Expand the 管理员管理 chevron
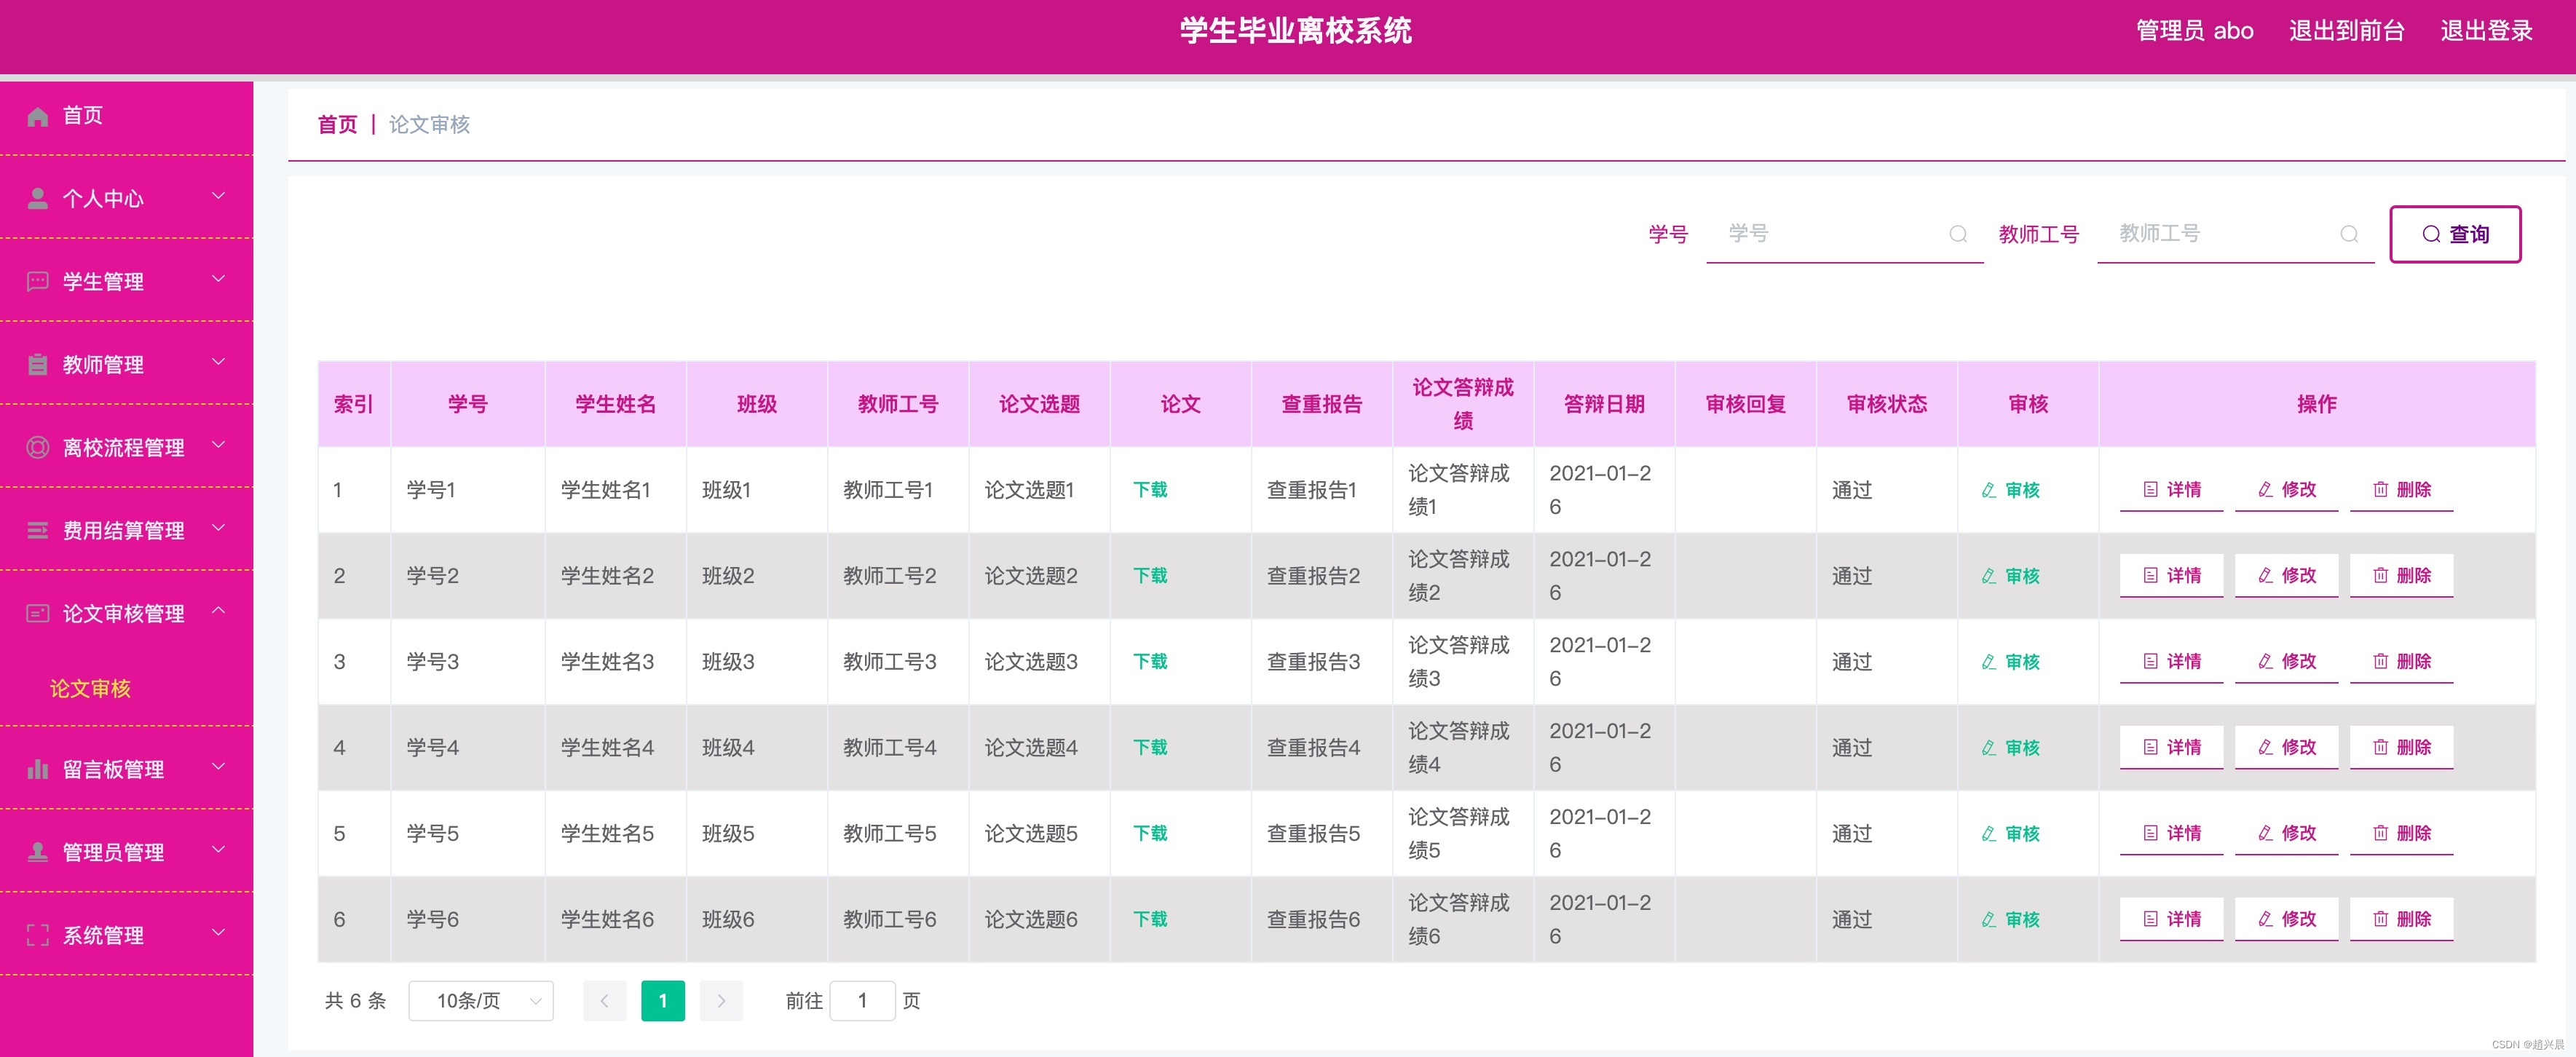The width and height of the screenshot is (2576, 1057). [219, 850]
